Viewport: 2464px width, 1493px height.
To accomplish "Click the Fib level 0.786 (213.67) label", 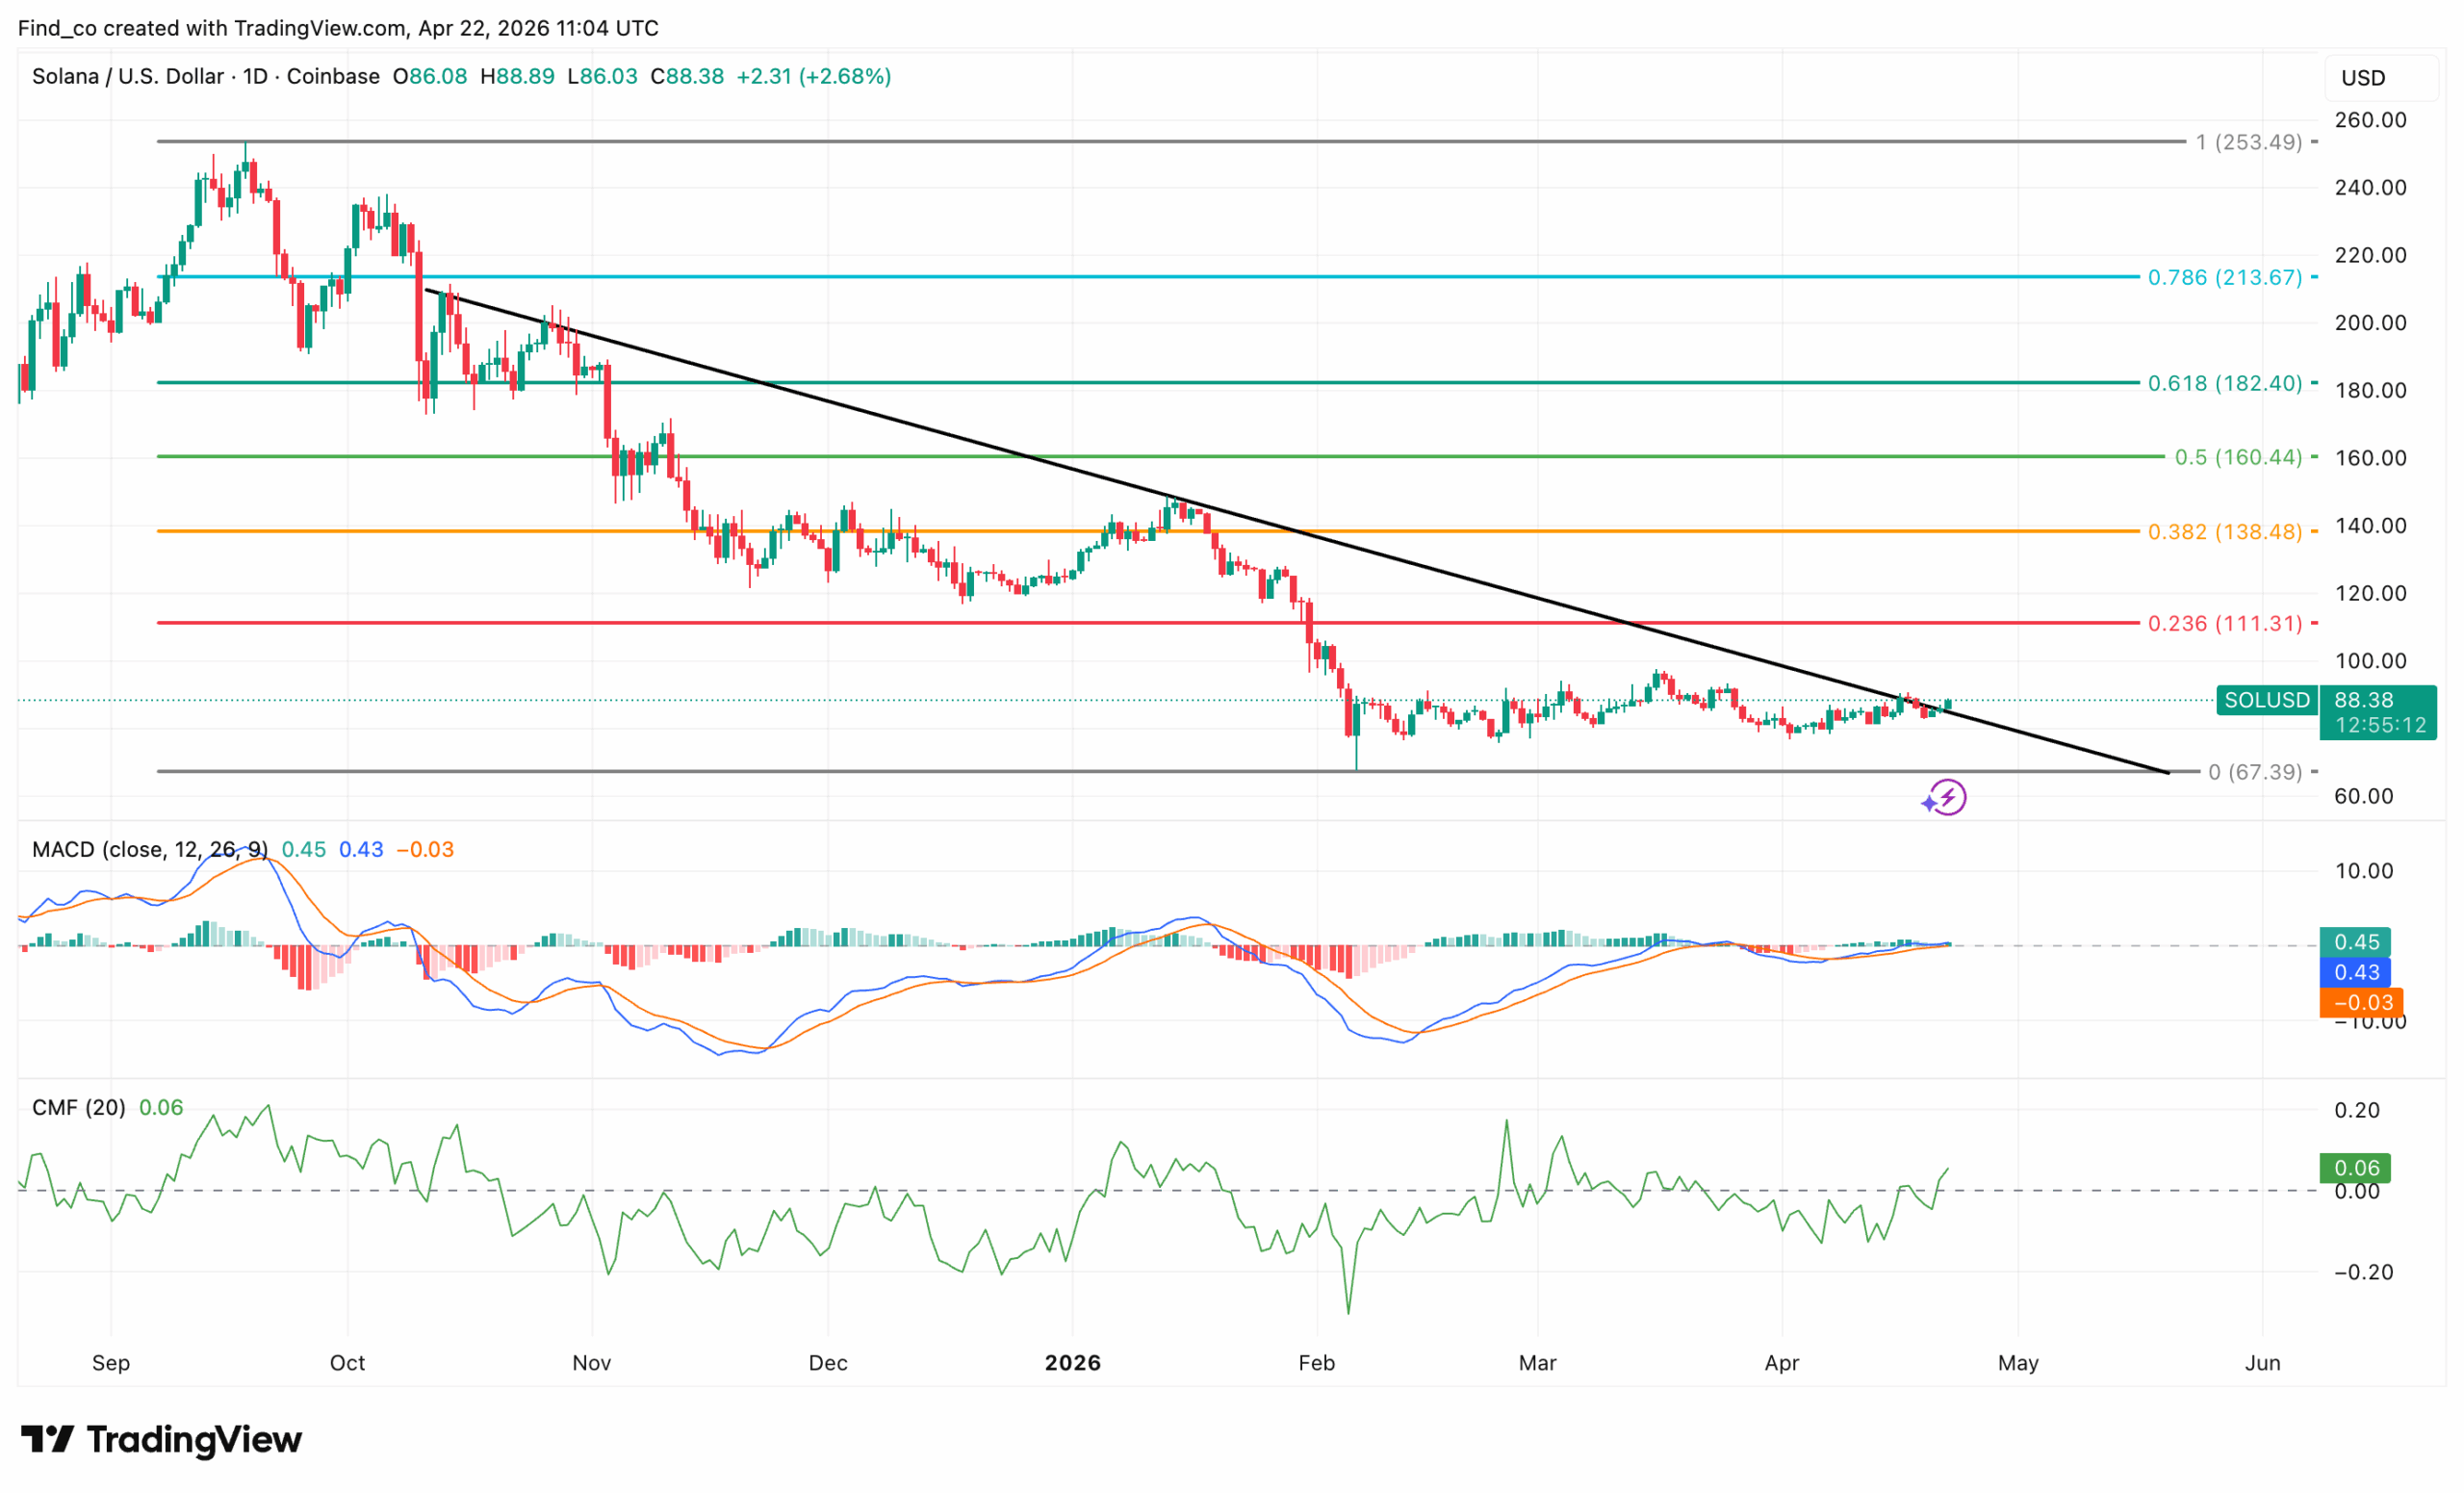I will [2225, 277].
